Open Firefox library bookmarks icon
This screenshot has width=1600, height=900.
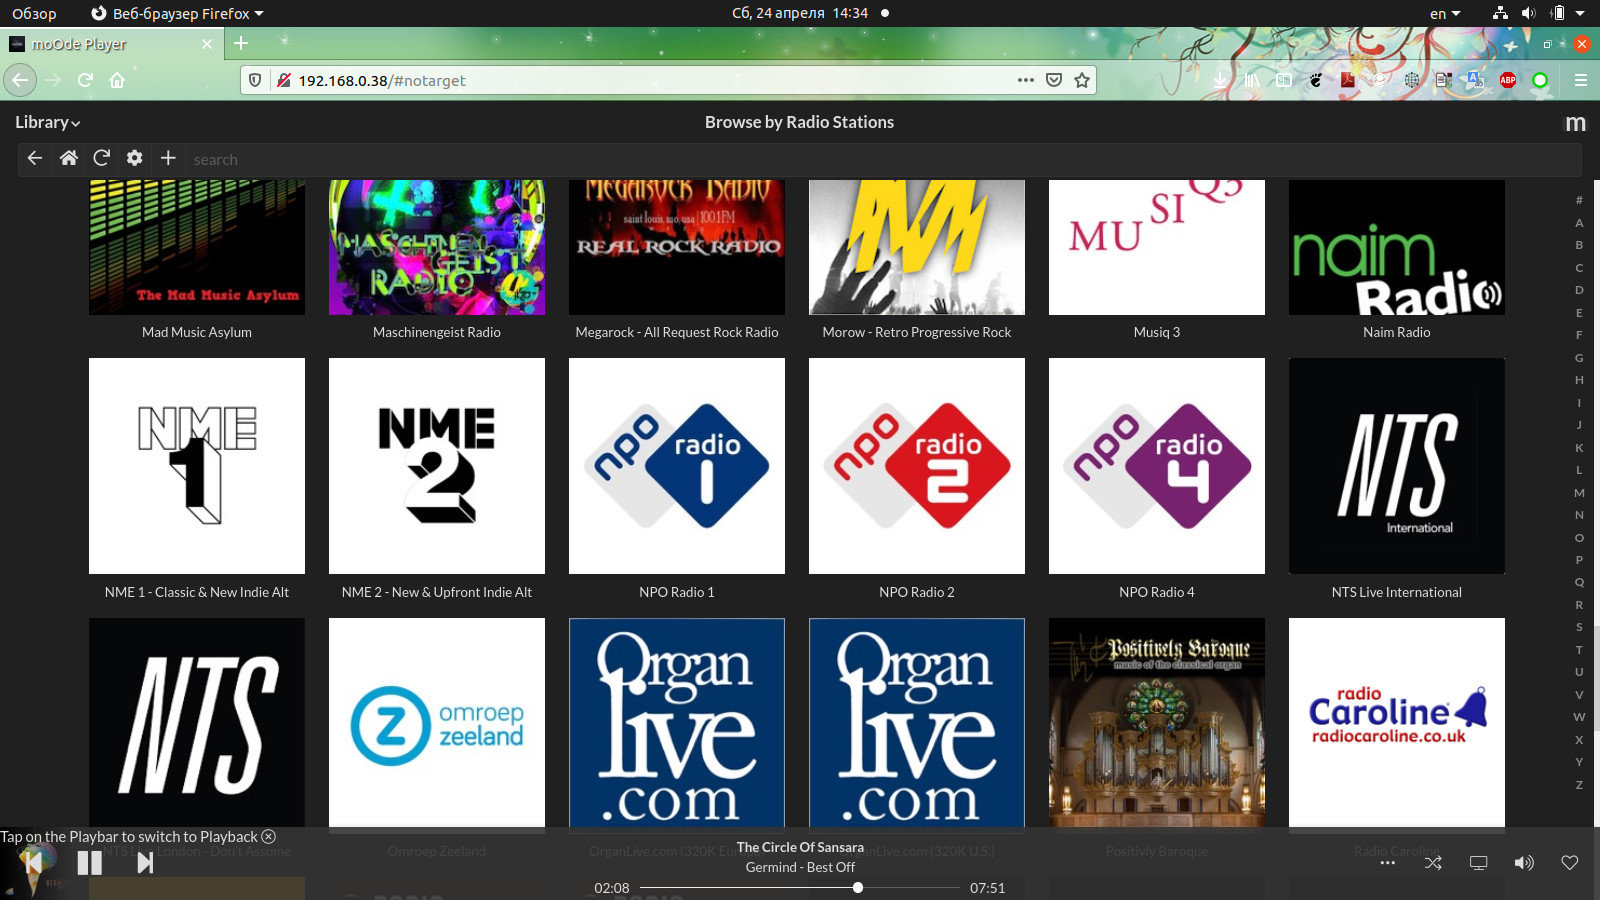click(x=1251, y=80)
